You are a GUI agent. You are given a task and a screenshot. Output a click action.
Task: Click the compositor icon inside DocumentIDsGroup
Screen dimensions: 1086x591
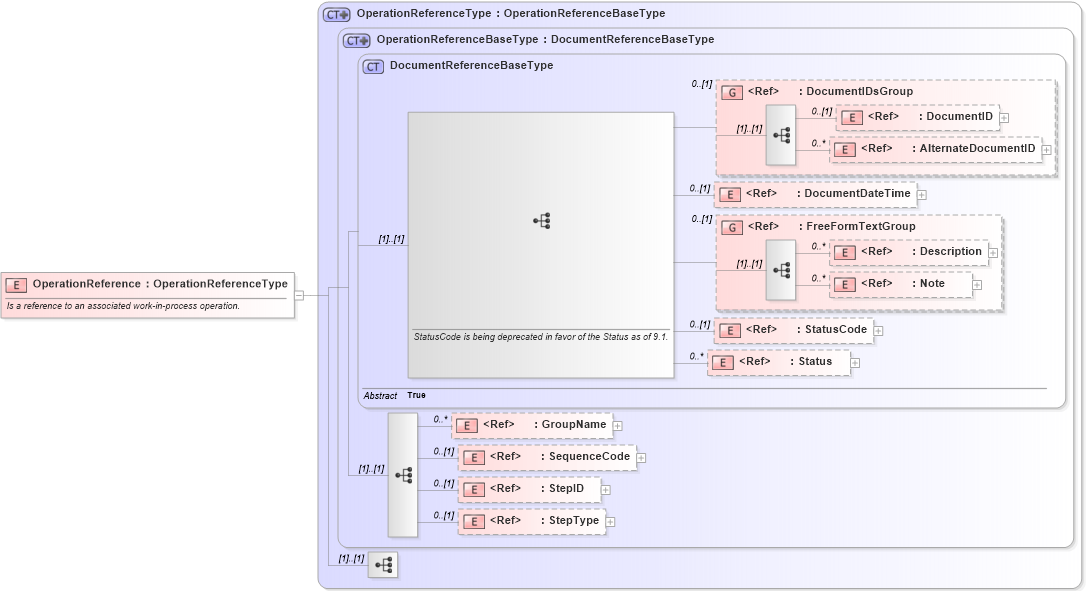click(781, 134)
